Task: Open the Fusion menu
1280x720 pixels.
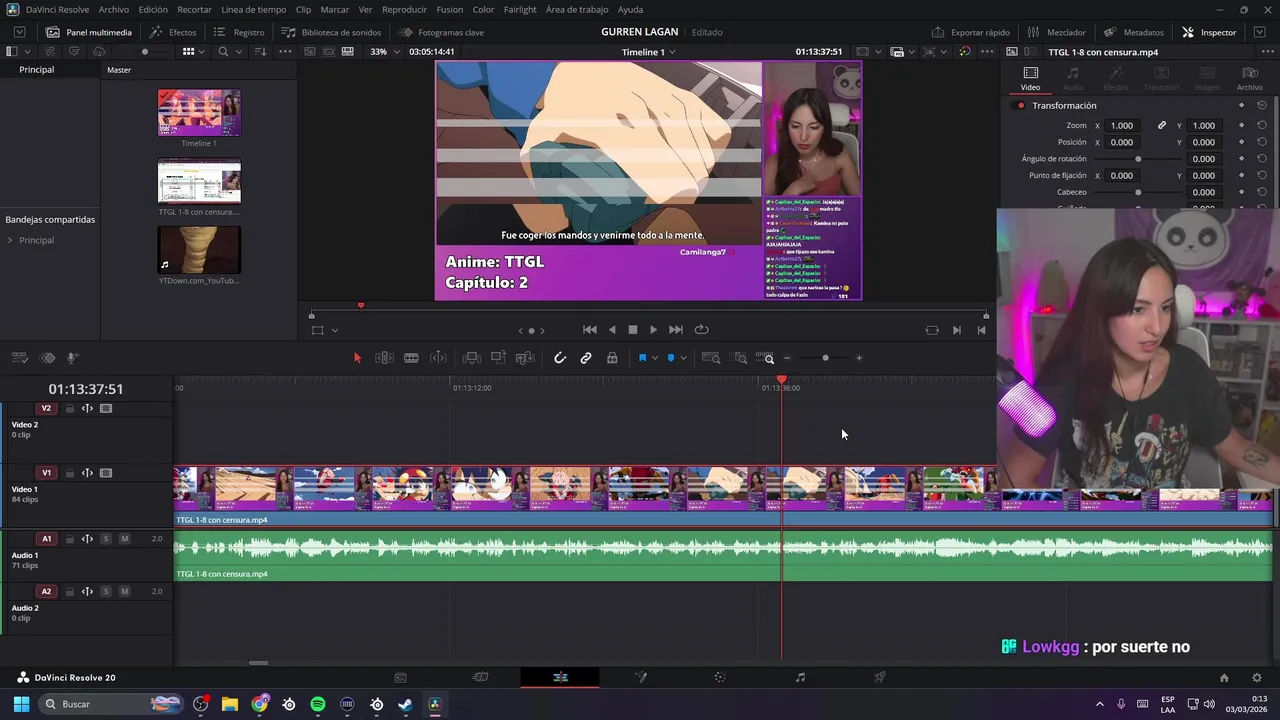Action: coord(450,9)
